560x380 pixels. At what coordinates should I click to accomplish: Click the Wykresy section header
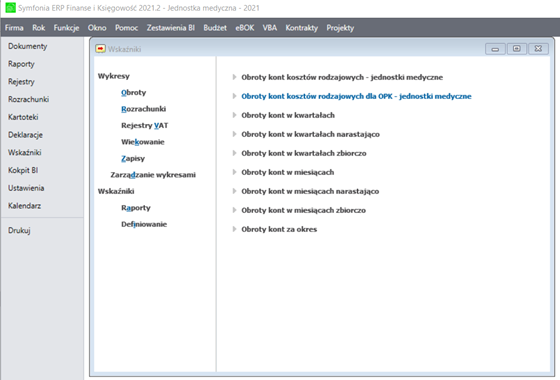114,76
